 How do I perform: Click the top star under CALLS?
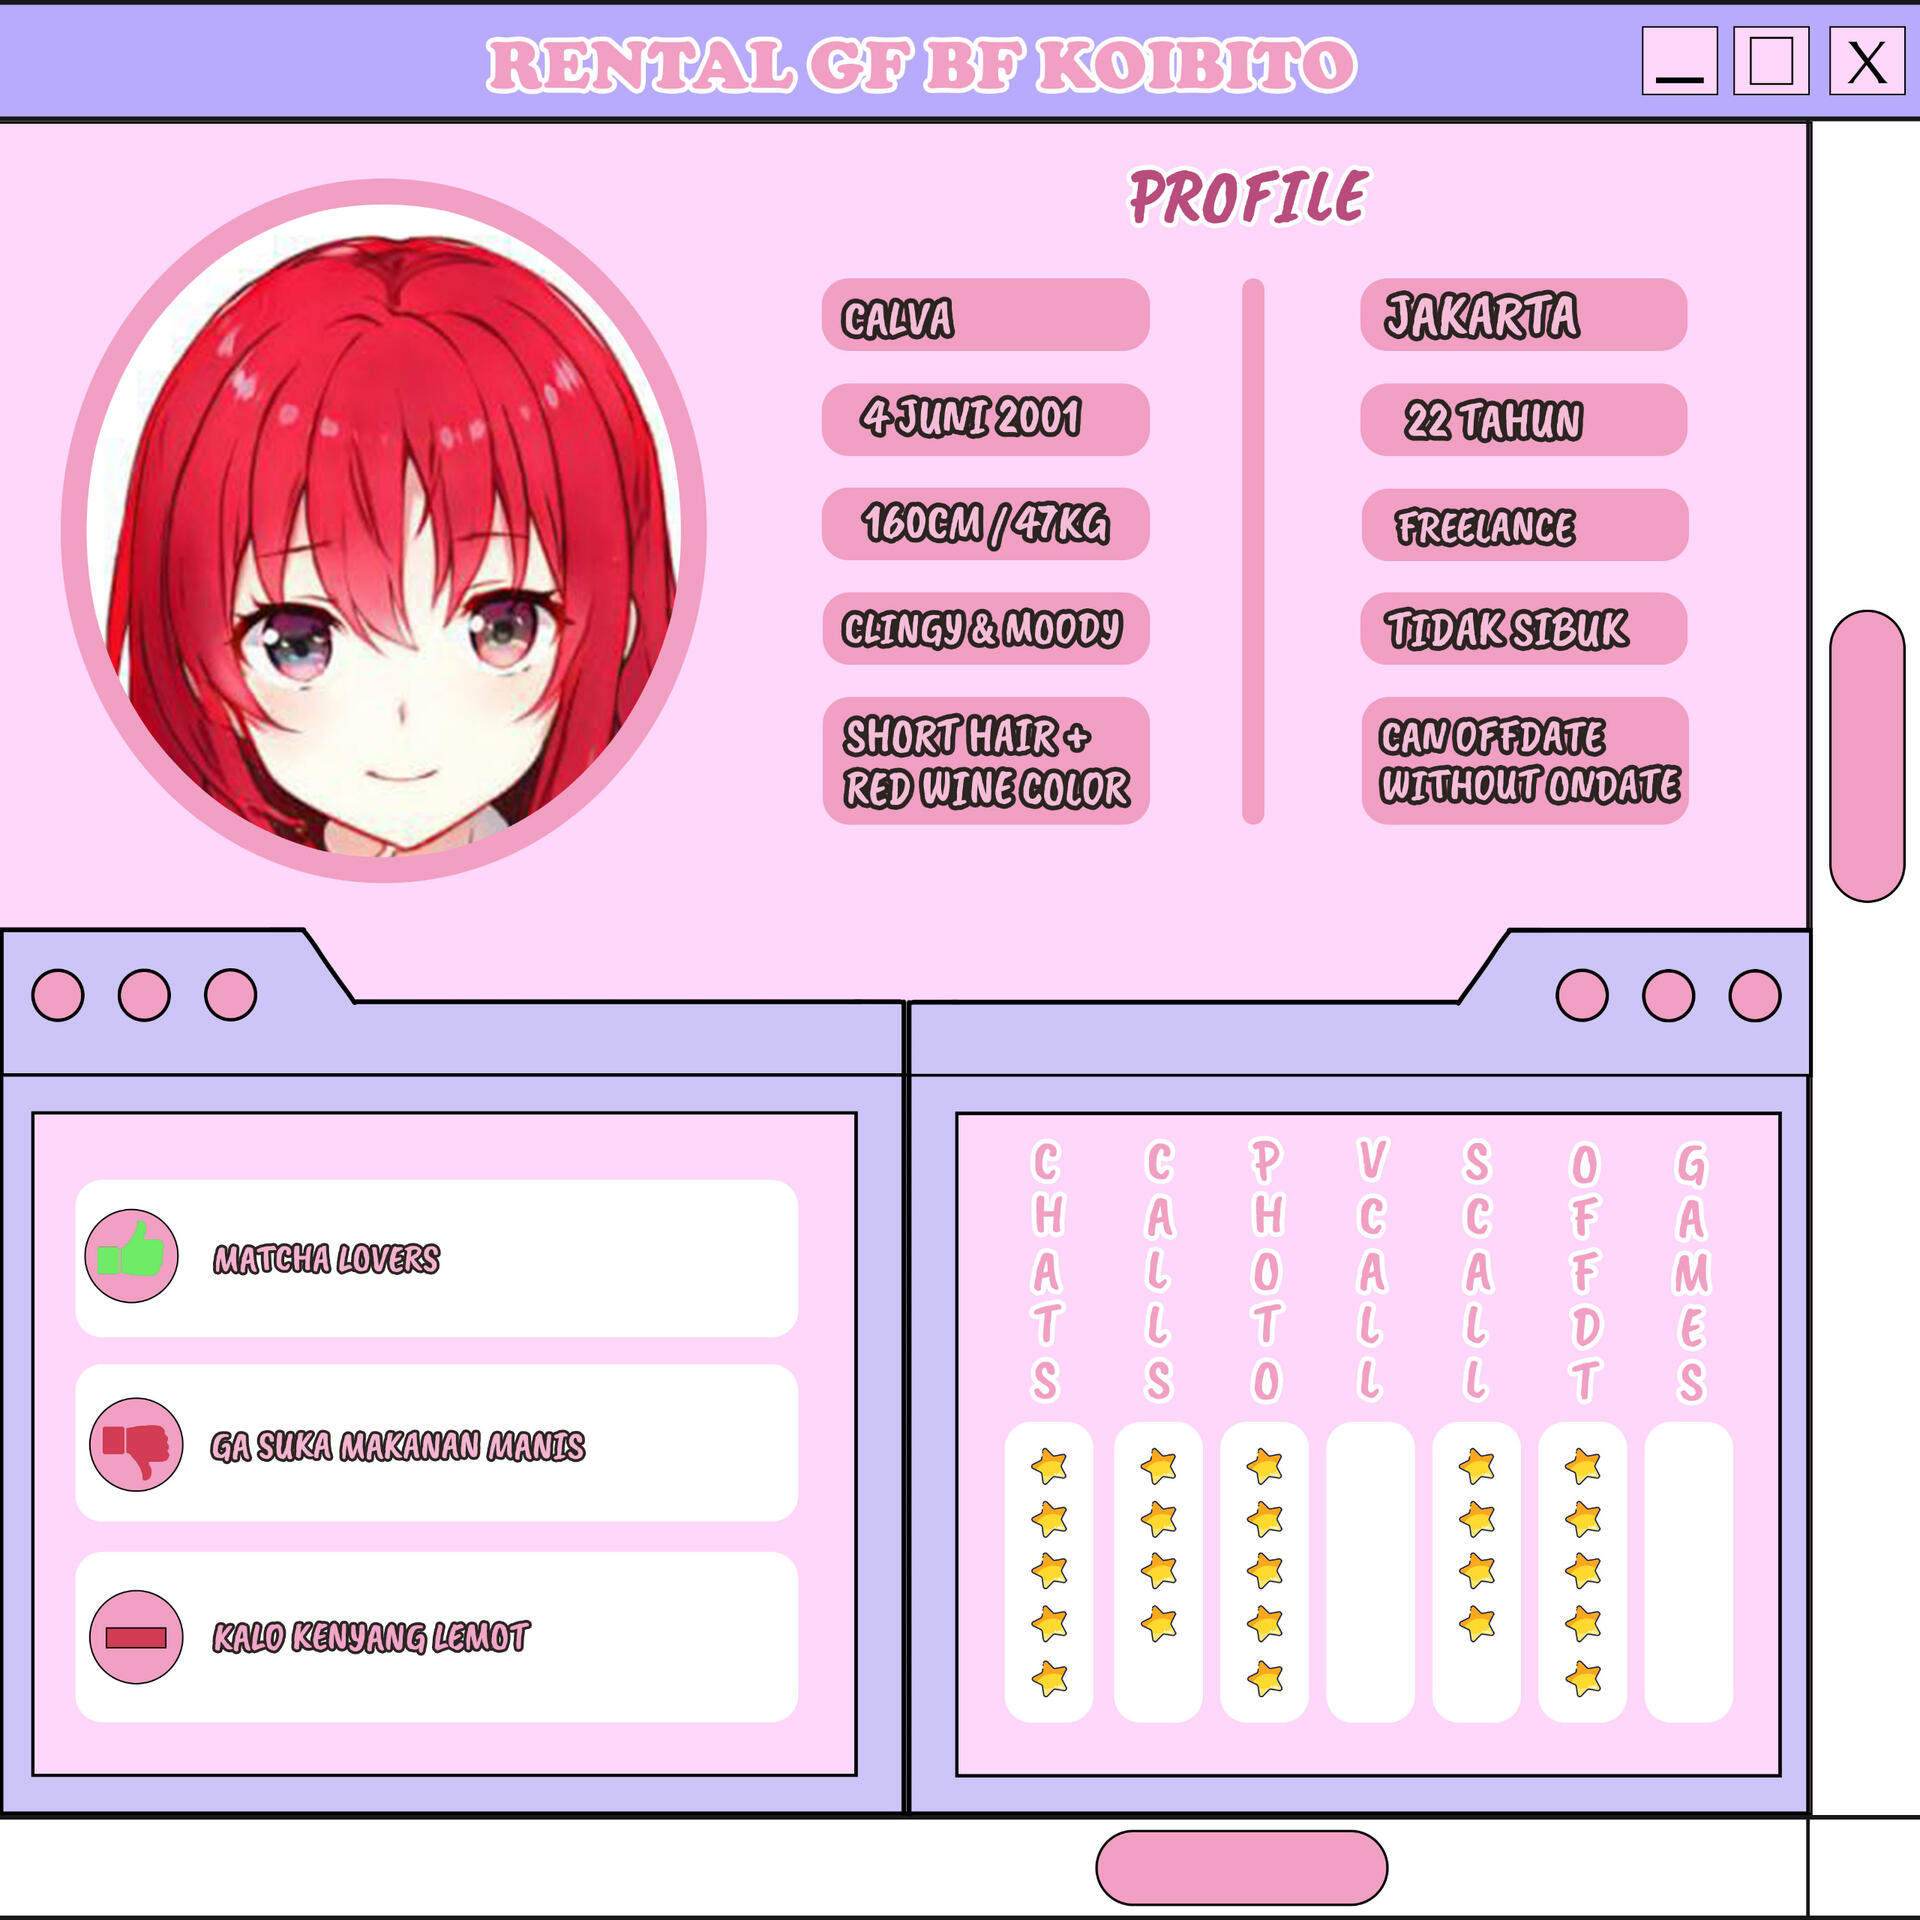[x=1158, y=1467]
